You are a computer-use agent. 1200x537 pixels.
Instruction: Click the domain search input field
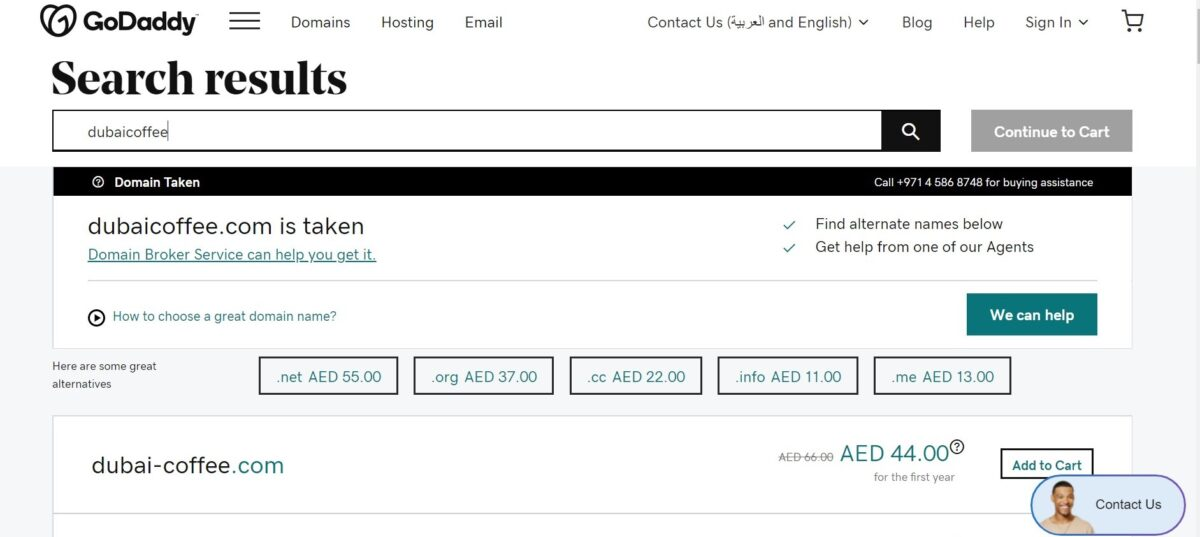(x=467, y=131)
